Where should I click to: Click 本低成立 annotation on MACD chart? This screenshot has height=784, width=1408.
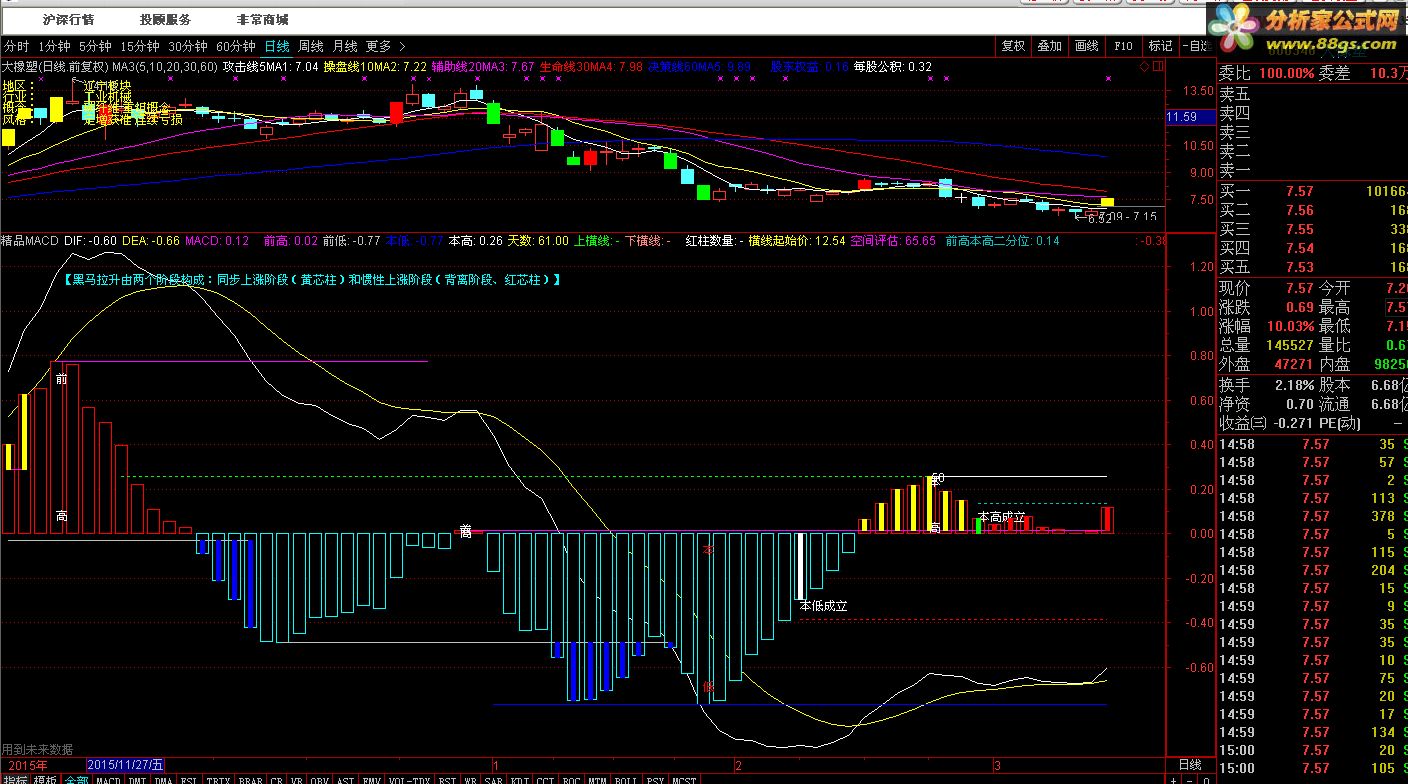(x=823, y=605)
